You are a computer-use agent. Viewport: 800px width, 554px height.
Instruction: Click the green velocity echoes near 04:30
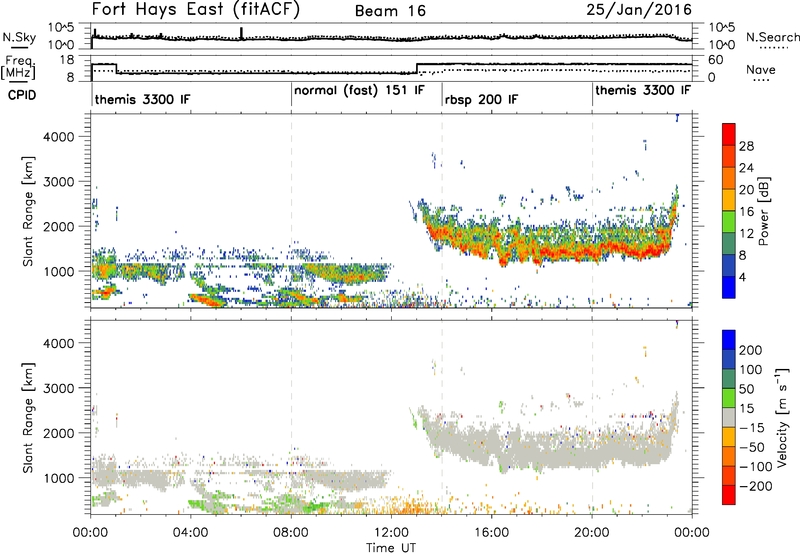pos(204,504)
